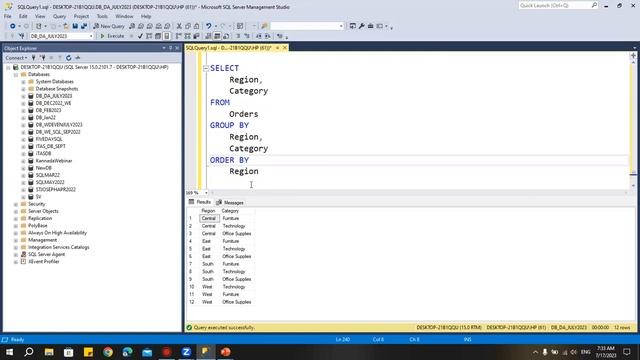
Task: Click the Navigate Backward circle icon
Action: click(x=13, y=26)
